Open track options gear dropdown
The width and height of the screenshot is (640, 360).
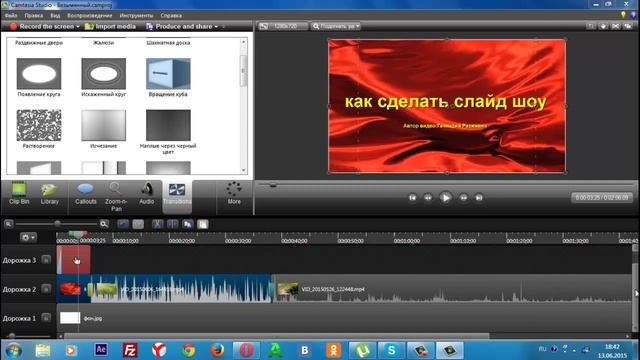click(28, 237)
